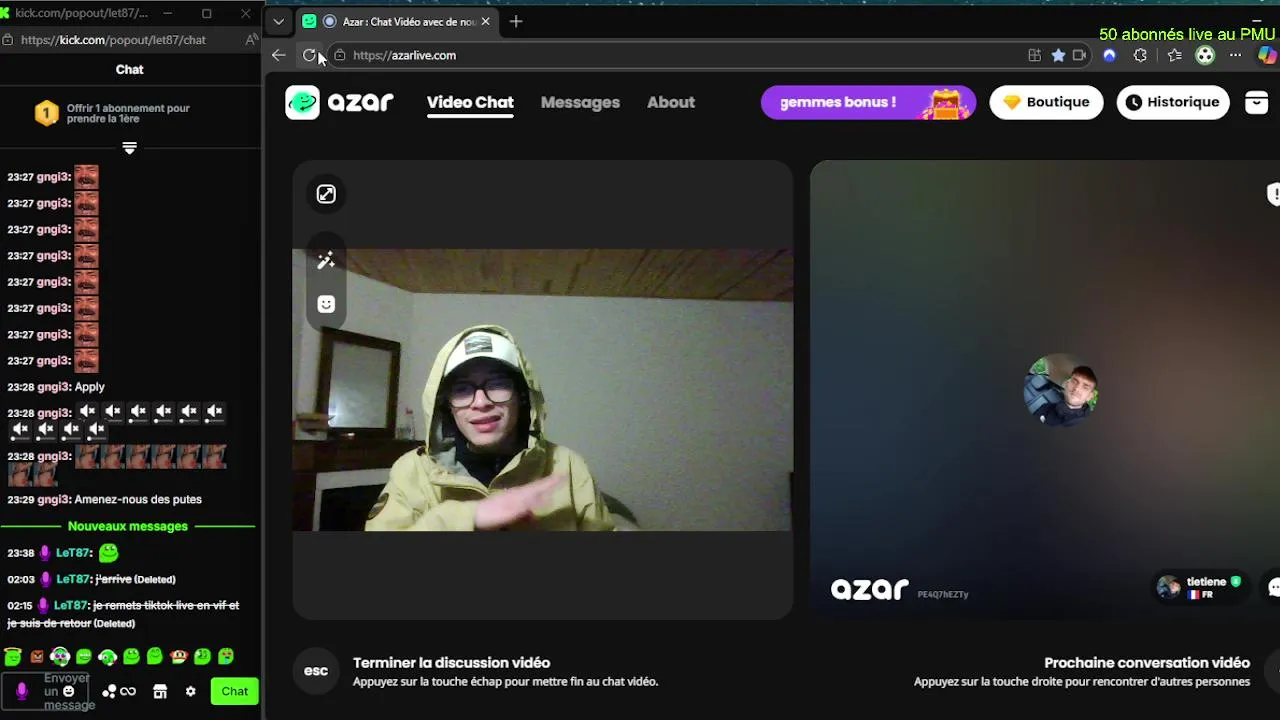Click the local webcam video feed
Viewport: 1280px width, 720px height.
(x=542, y=390)
